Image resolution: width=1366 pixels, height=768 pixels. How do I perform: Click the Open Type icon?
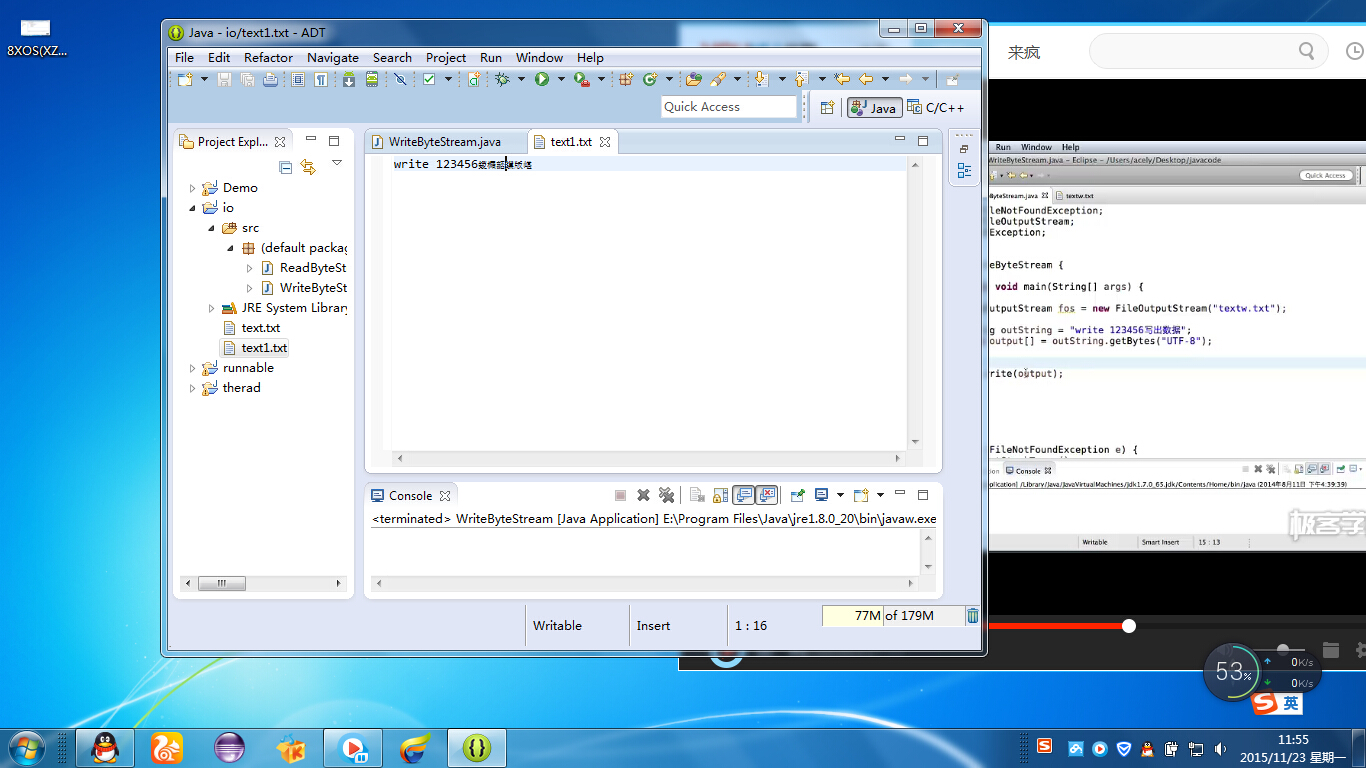pos(694,79)
